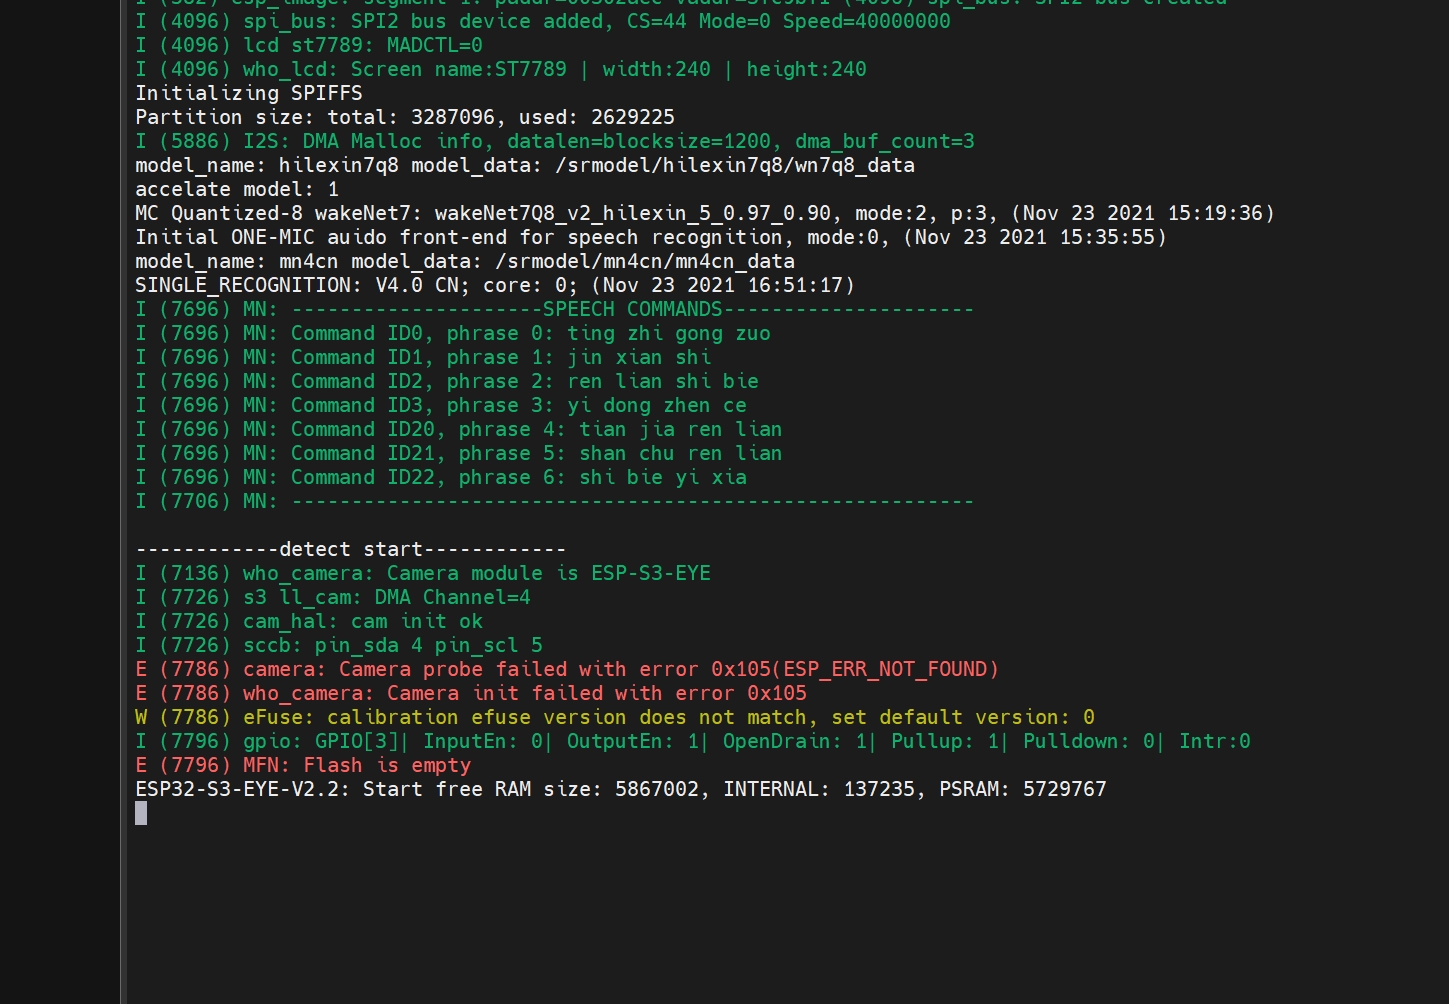Click Command ID22 'shi bie yi xia'
Screen dimensions: 1449x1004
pyautogui.click(x=441, y=477)
